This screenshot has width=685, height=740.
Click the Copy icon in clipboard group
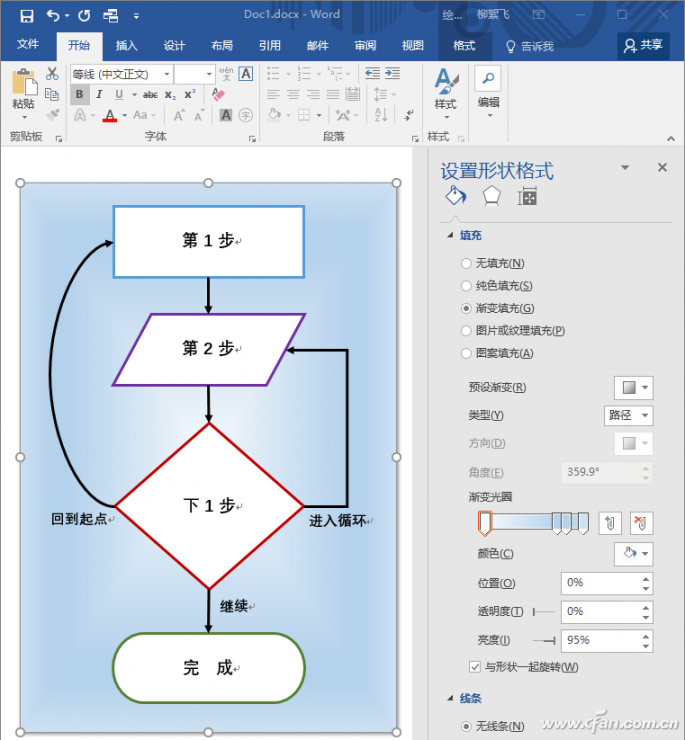pos(52,94)
